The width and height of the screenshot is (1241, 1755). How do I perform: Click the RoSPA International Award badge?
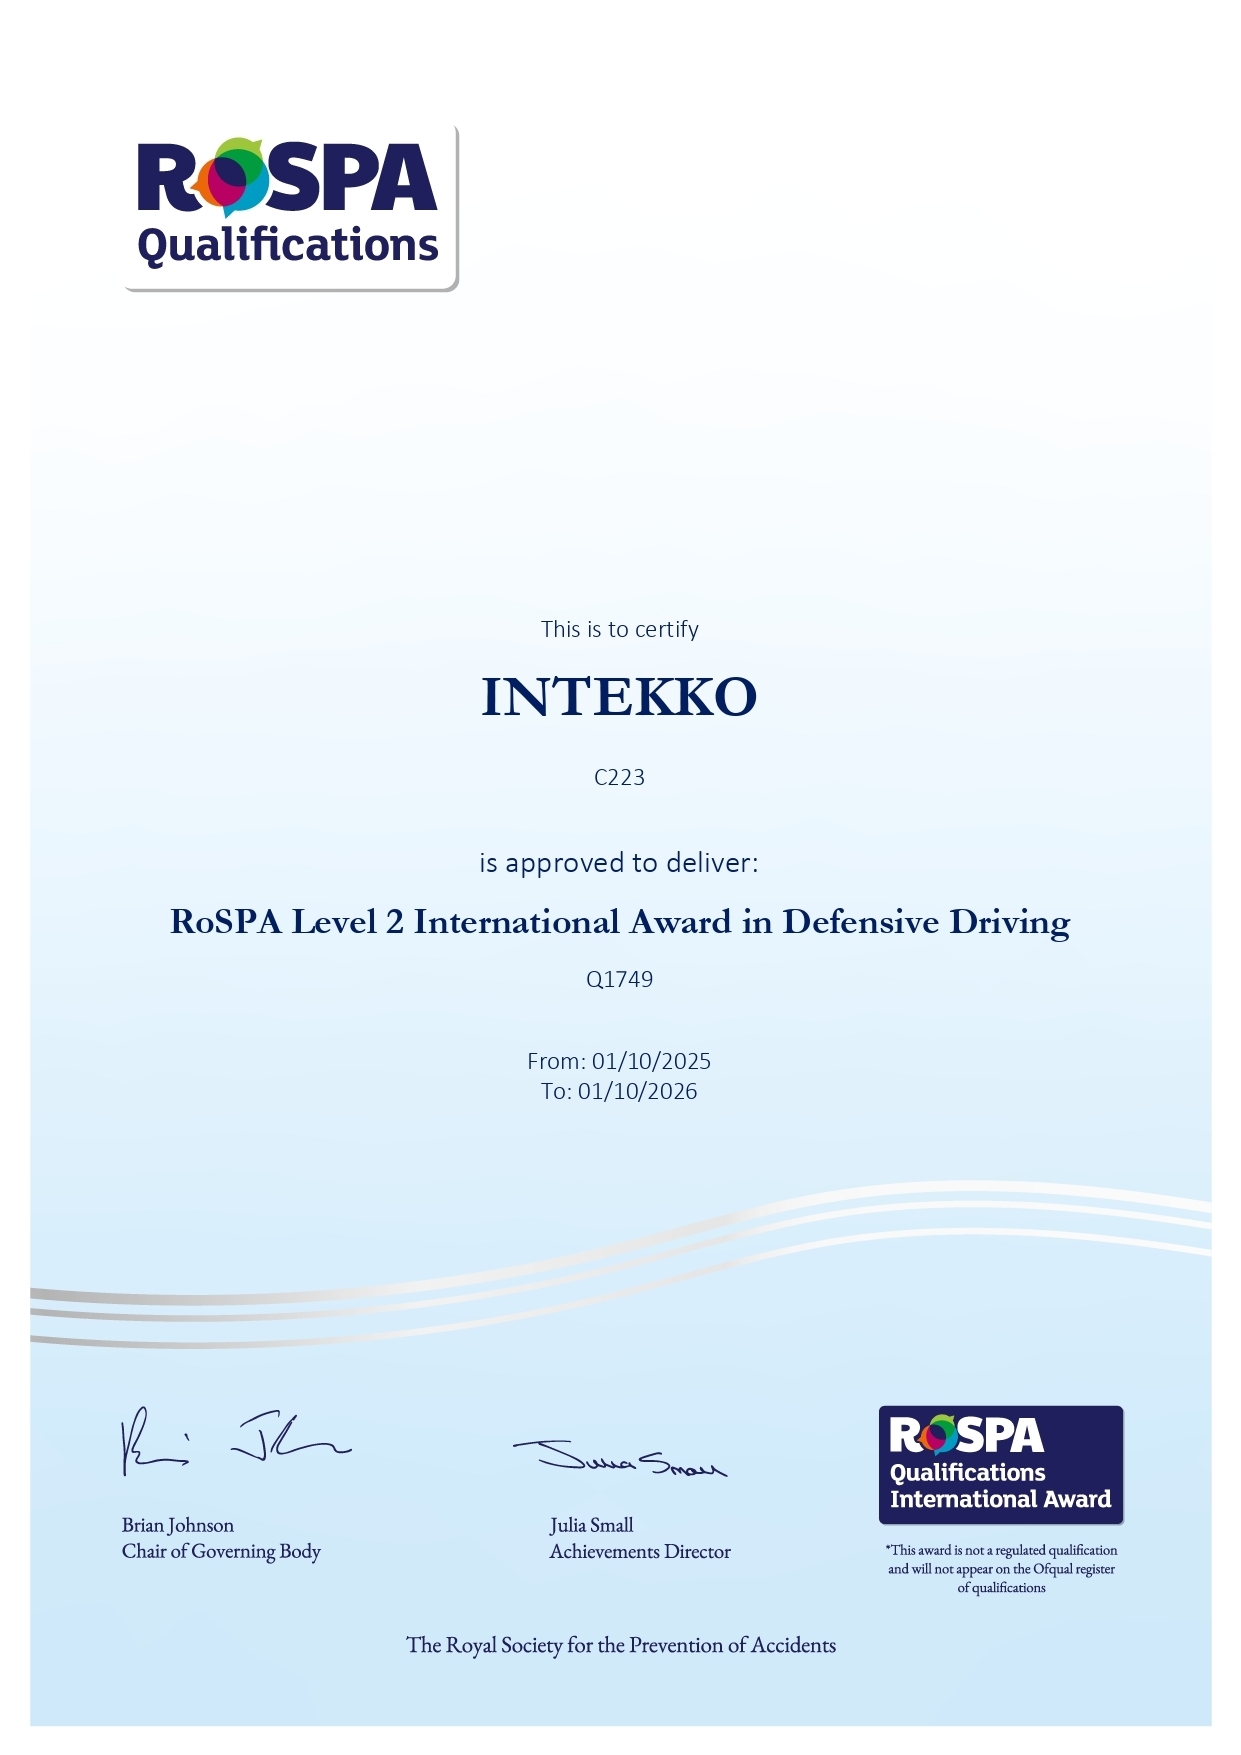(x=1000, y=1464)
